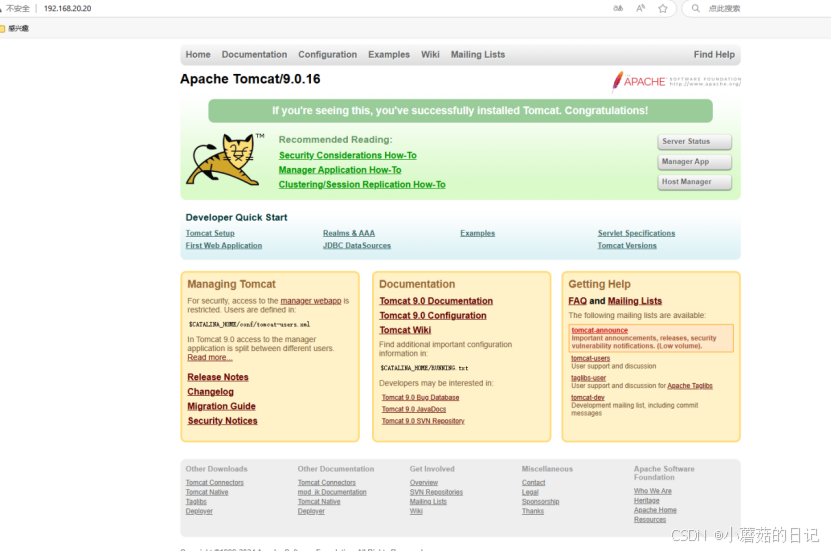Viewport: 831px width, 551px height.
Task: Open Security Considerations How-To link
Action: pyautogui.click(x=348, y=155)
